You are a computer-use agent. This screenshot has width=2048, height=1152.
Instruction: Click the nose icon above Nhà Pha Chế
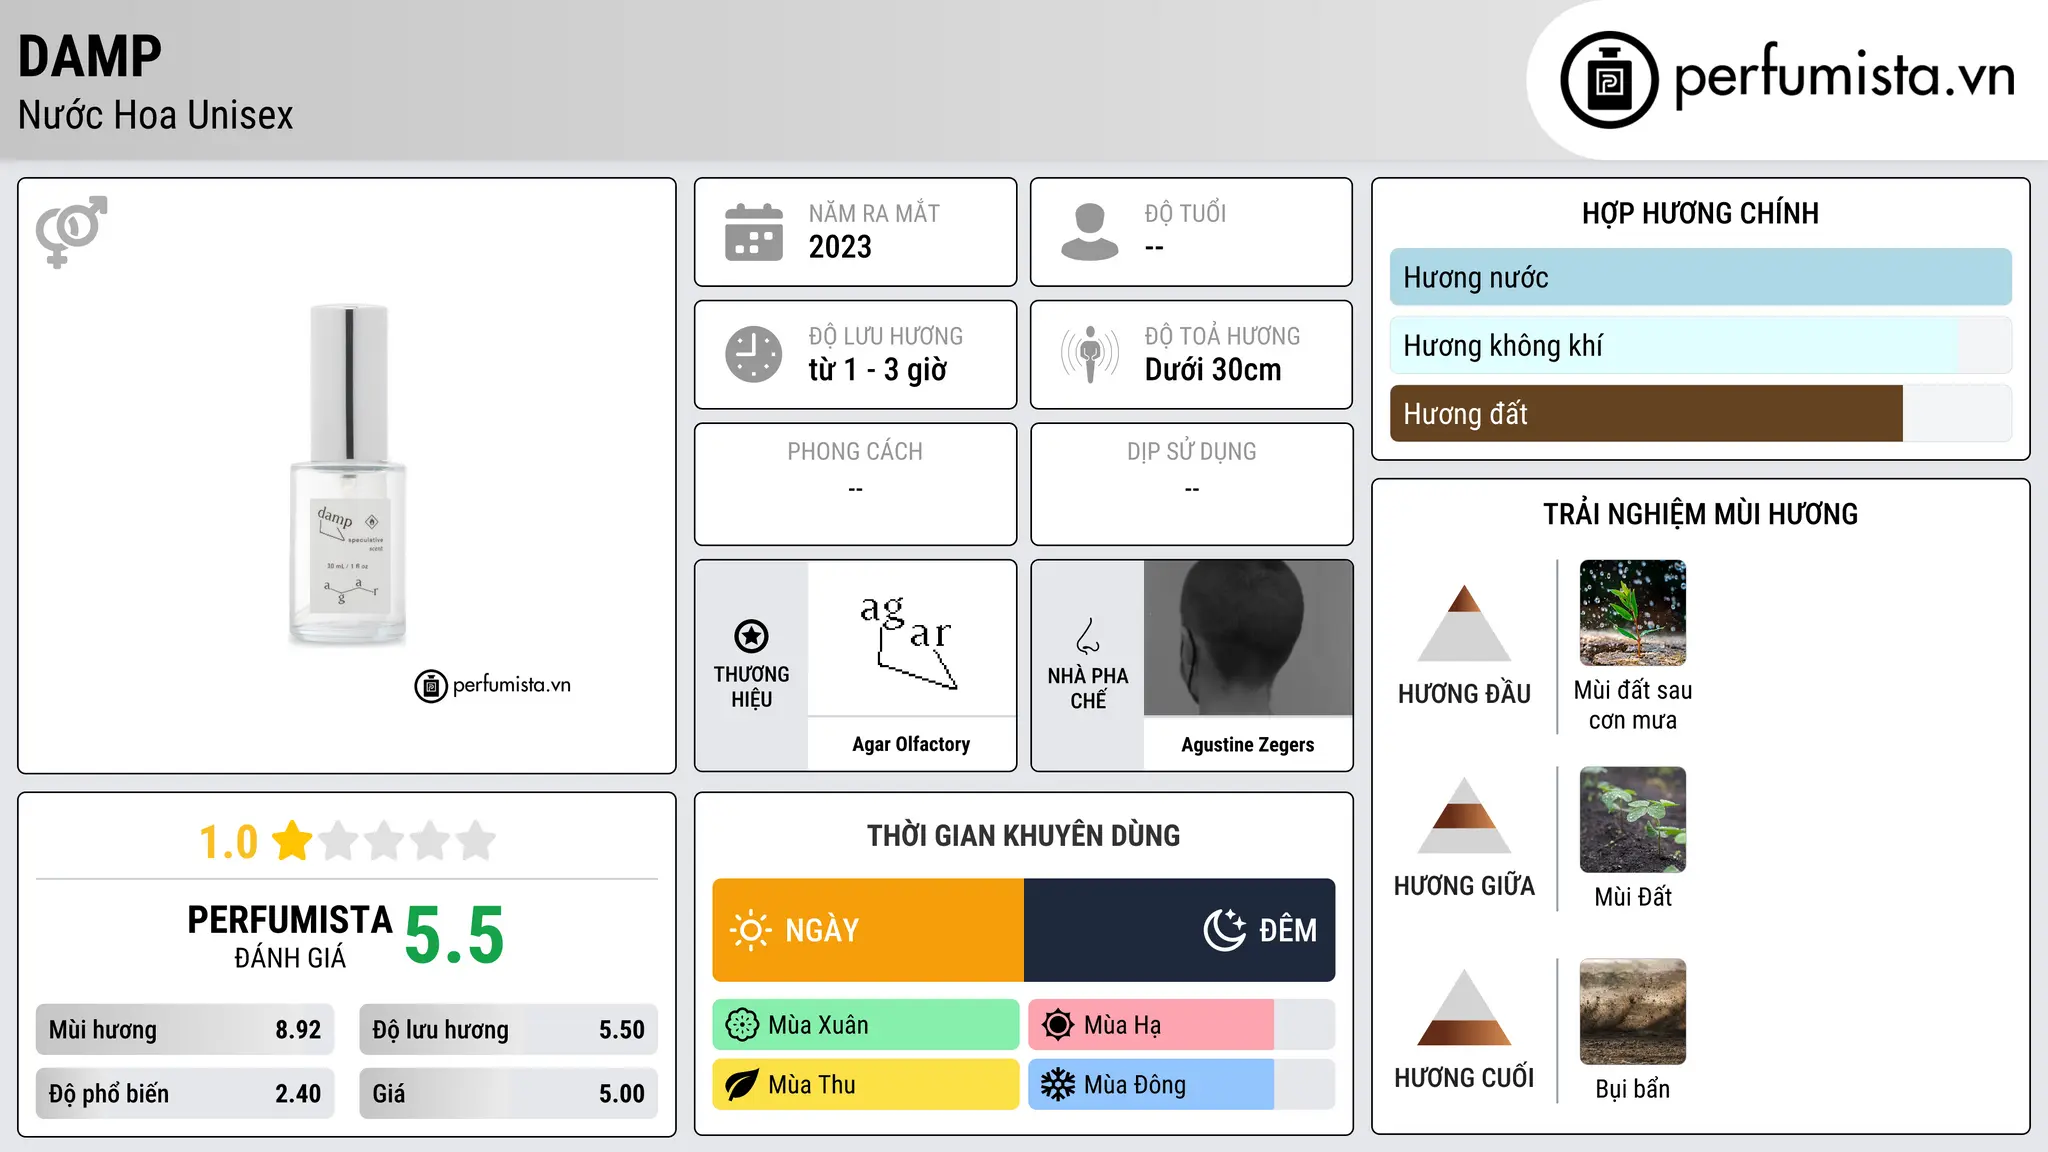pyautogui.click(x=1088, y=636)
